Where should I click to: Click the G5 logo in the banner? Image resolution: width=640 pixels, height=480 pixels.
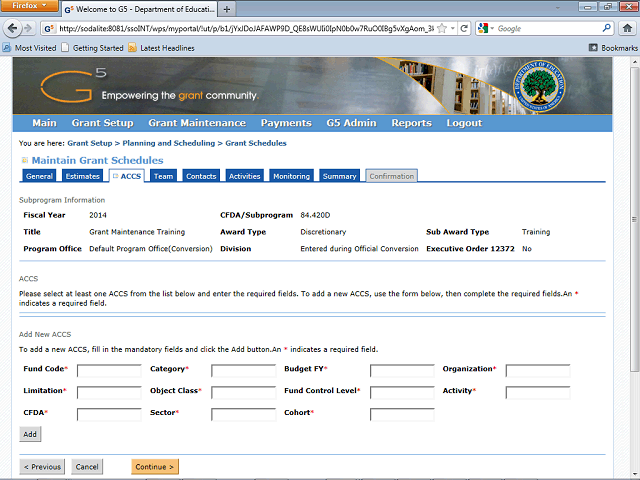click(73, 85)
